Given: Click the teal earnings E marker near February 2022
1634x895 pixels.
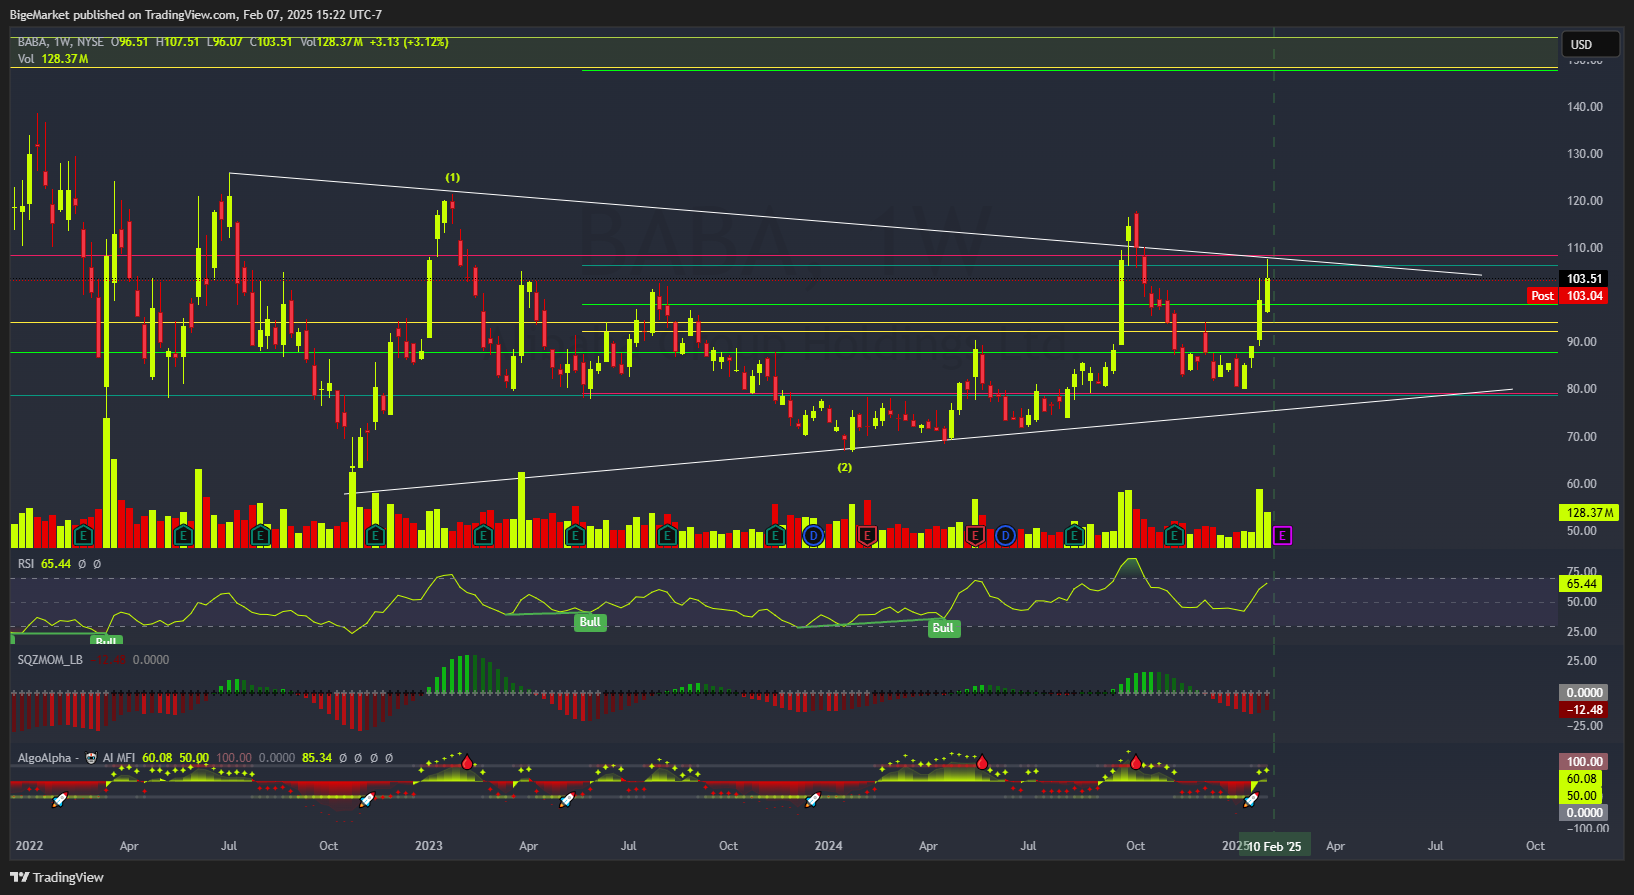Looking at the screenshot, I should pos(83,536).
